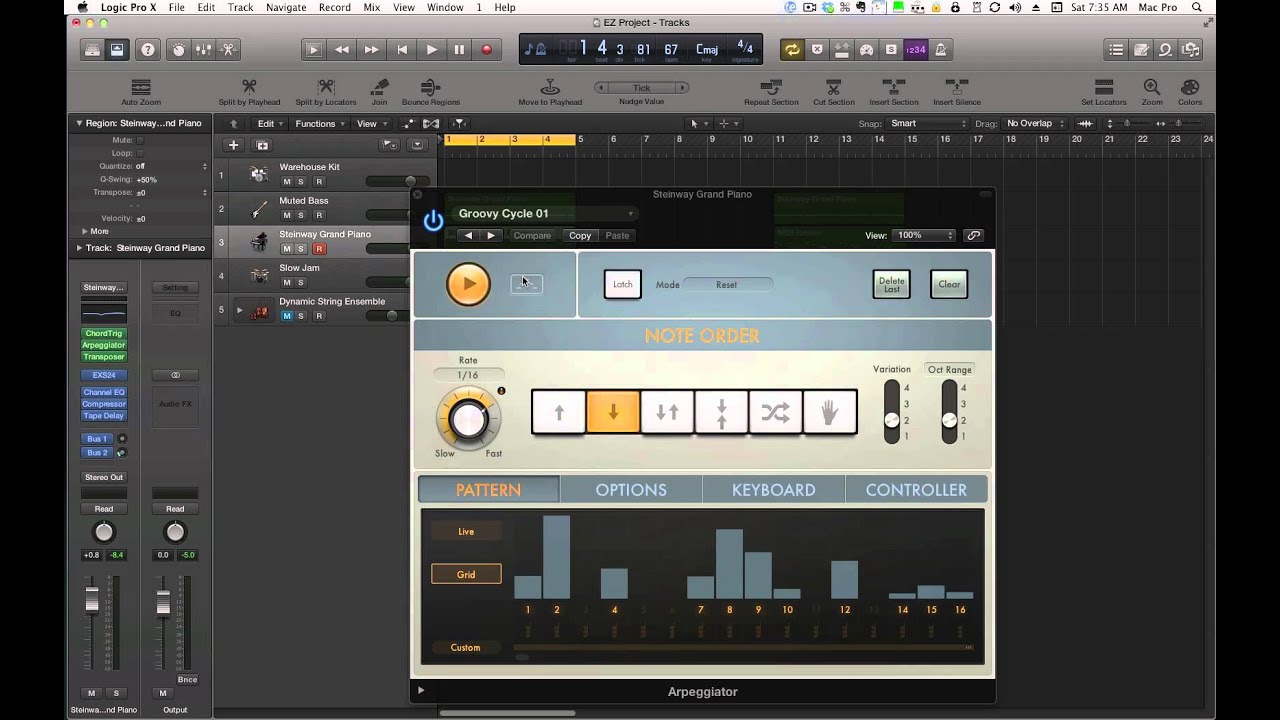Click the Insert Section icon
Image resolution: width=1280 pixels, height=720 pixels.
coord(894,88)
